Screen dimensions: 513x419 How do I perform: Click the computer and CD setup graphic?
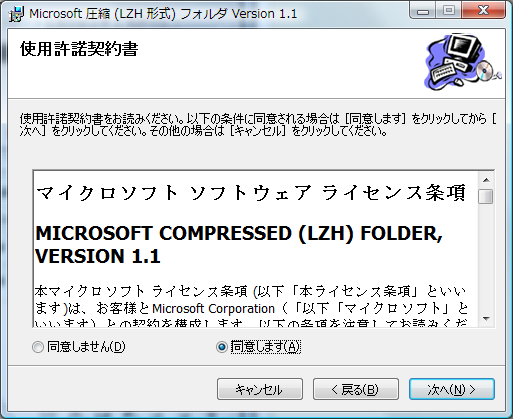[x=463, y=61]
